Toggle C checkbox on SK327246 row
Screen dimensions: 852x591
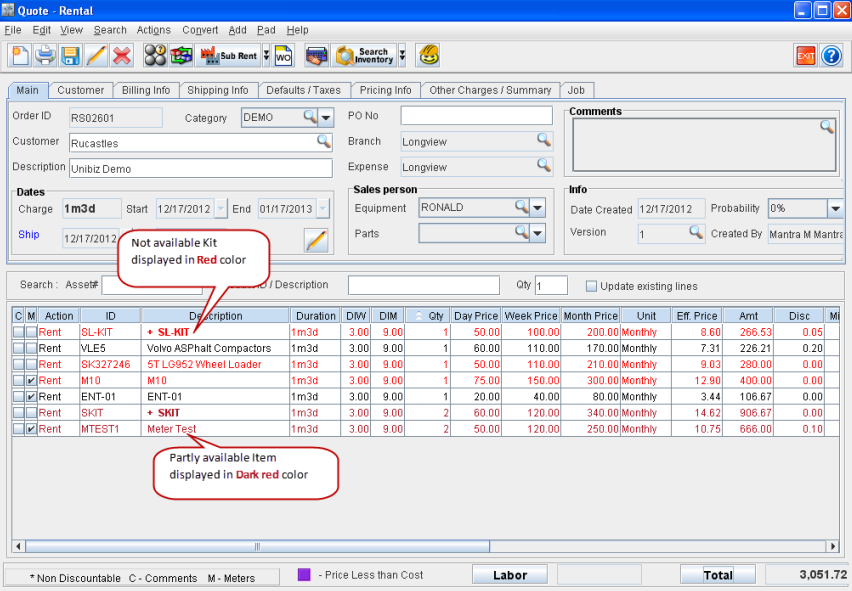pyautogui.click(x=18, y=364)
